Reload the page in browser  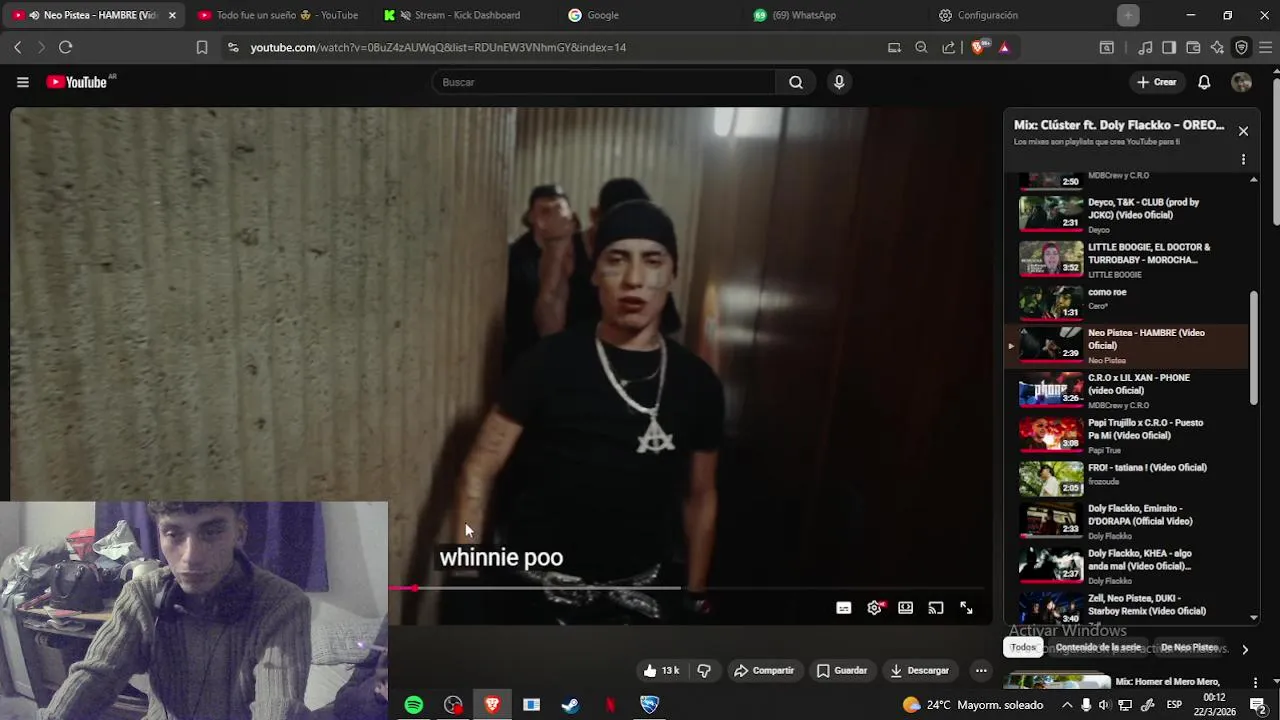[x=65, y=47]
